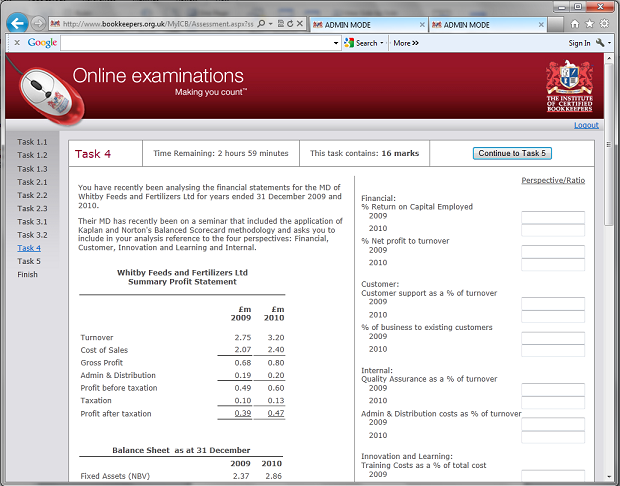
Task: Click the 2010 business to existing customers field
Action: click(x=553, y=350)
